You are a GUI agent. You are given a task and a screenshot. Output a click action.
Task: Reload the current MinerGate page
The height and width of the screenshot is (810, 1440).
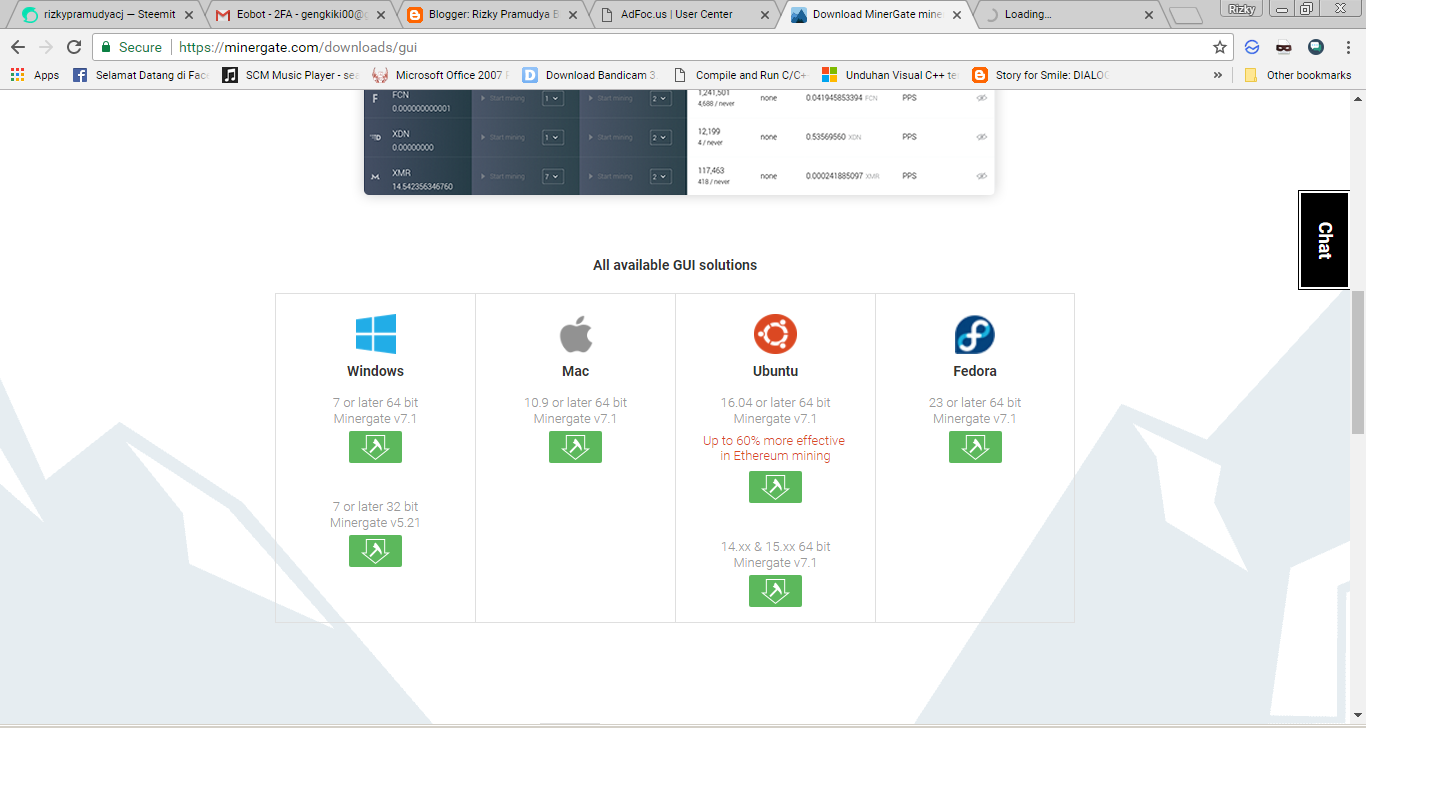[74, 47]
